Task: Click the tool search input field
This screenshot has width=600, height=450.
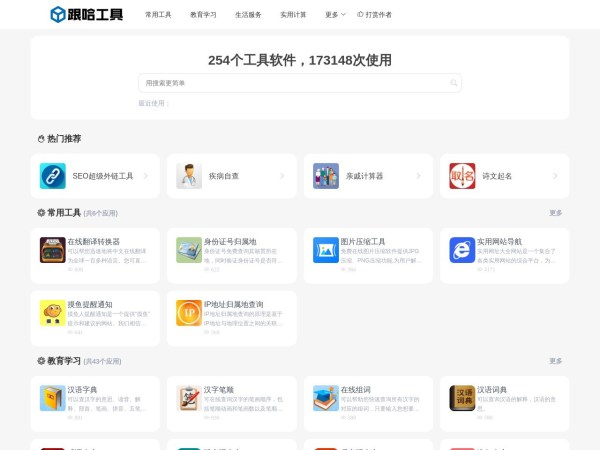Action: (x=300, y=83)
